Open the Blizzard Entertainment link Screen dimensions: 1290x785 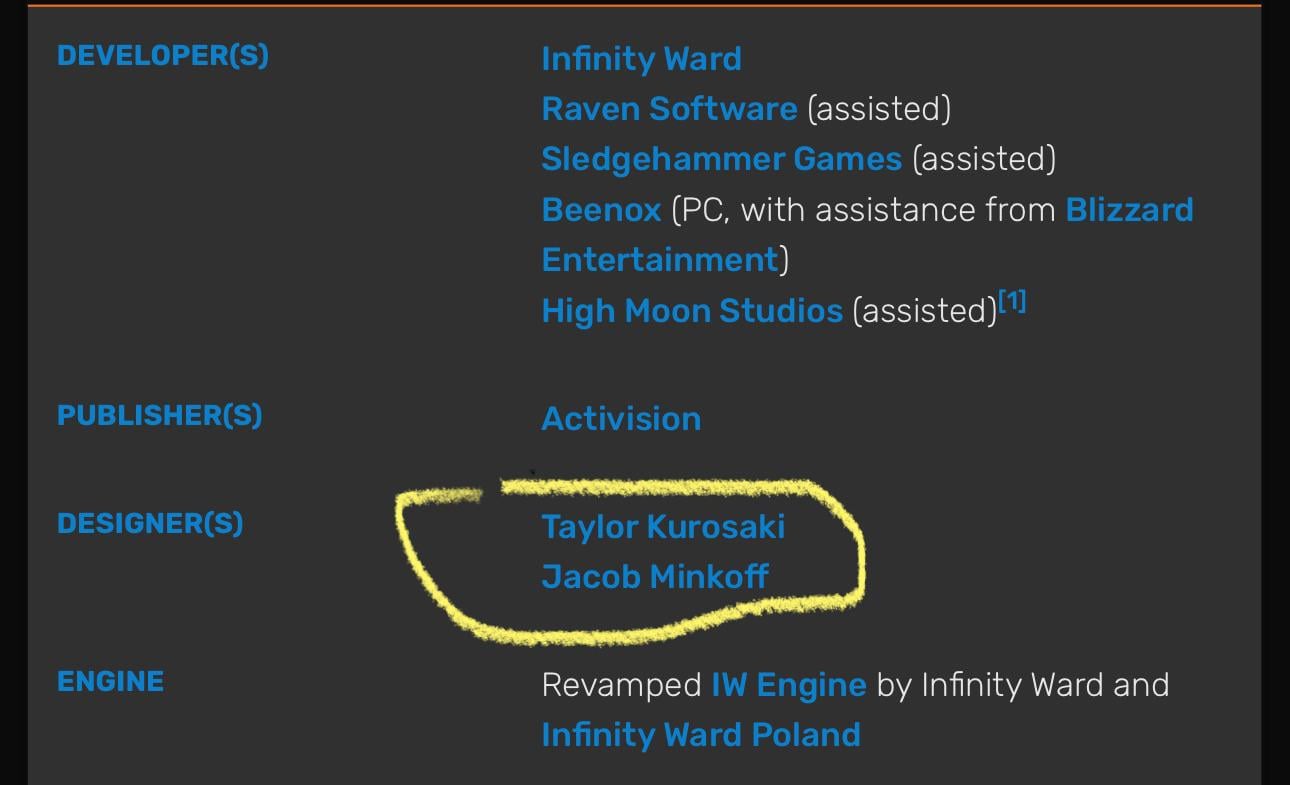(1129, 210)
